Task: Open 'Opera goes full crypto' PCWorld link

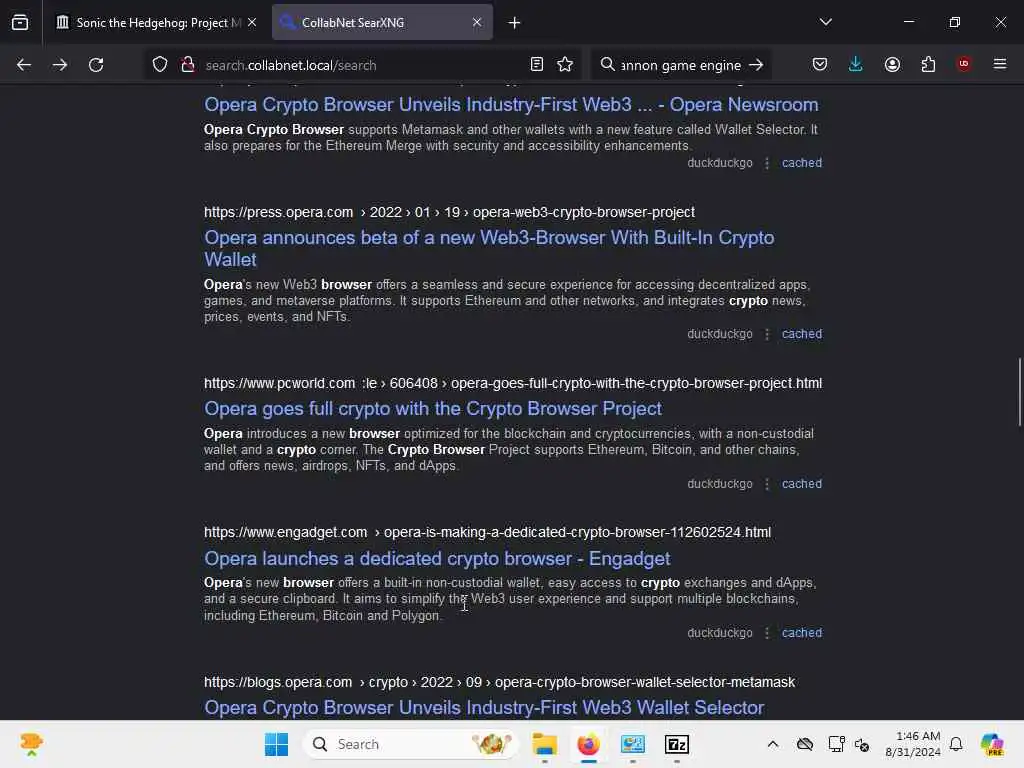Action: 432,409
